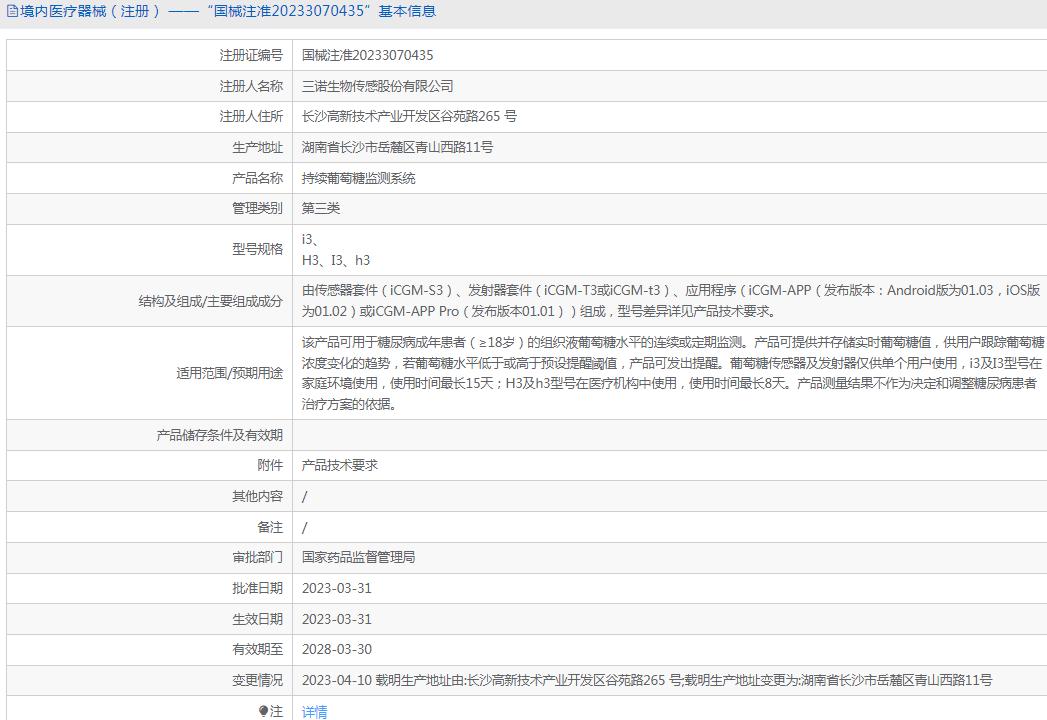Click the 产品名称 label
The image size is (1047, 720).
click(258, 178)
